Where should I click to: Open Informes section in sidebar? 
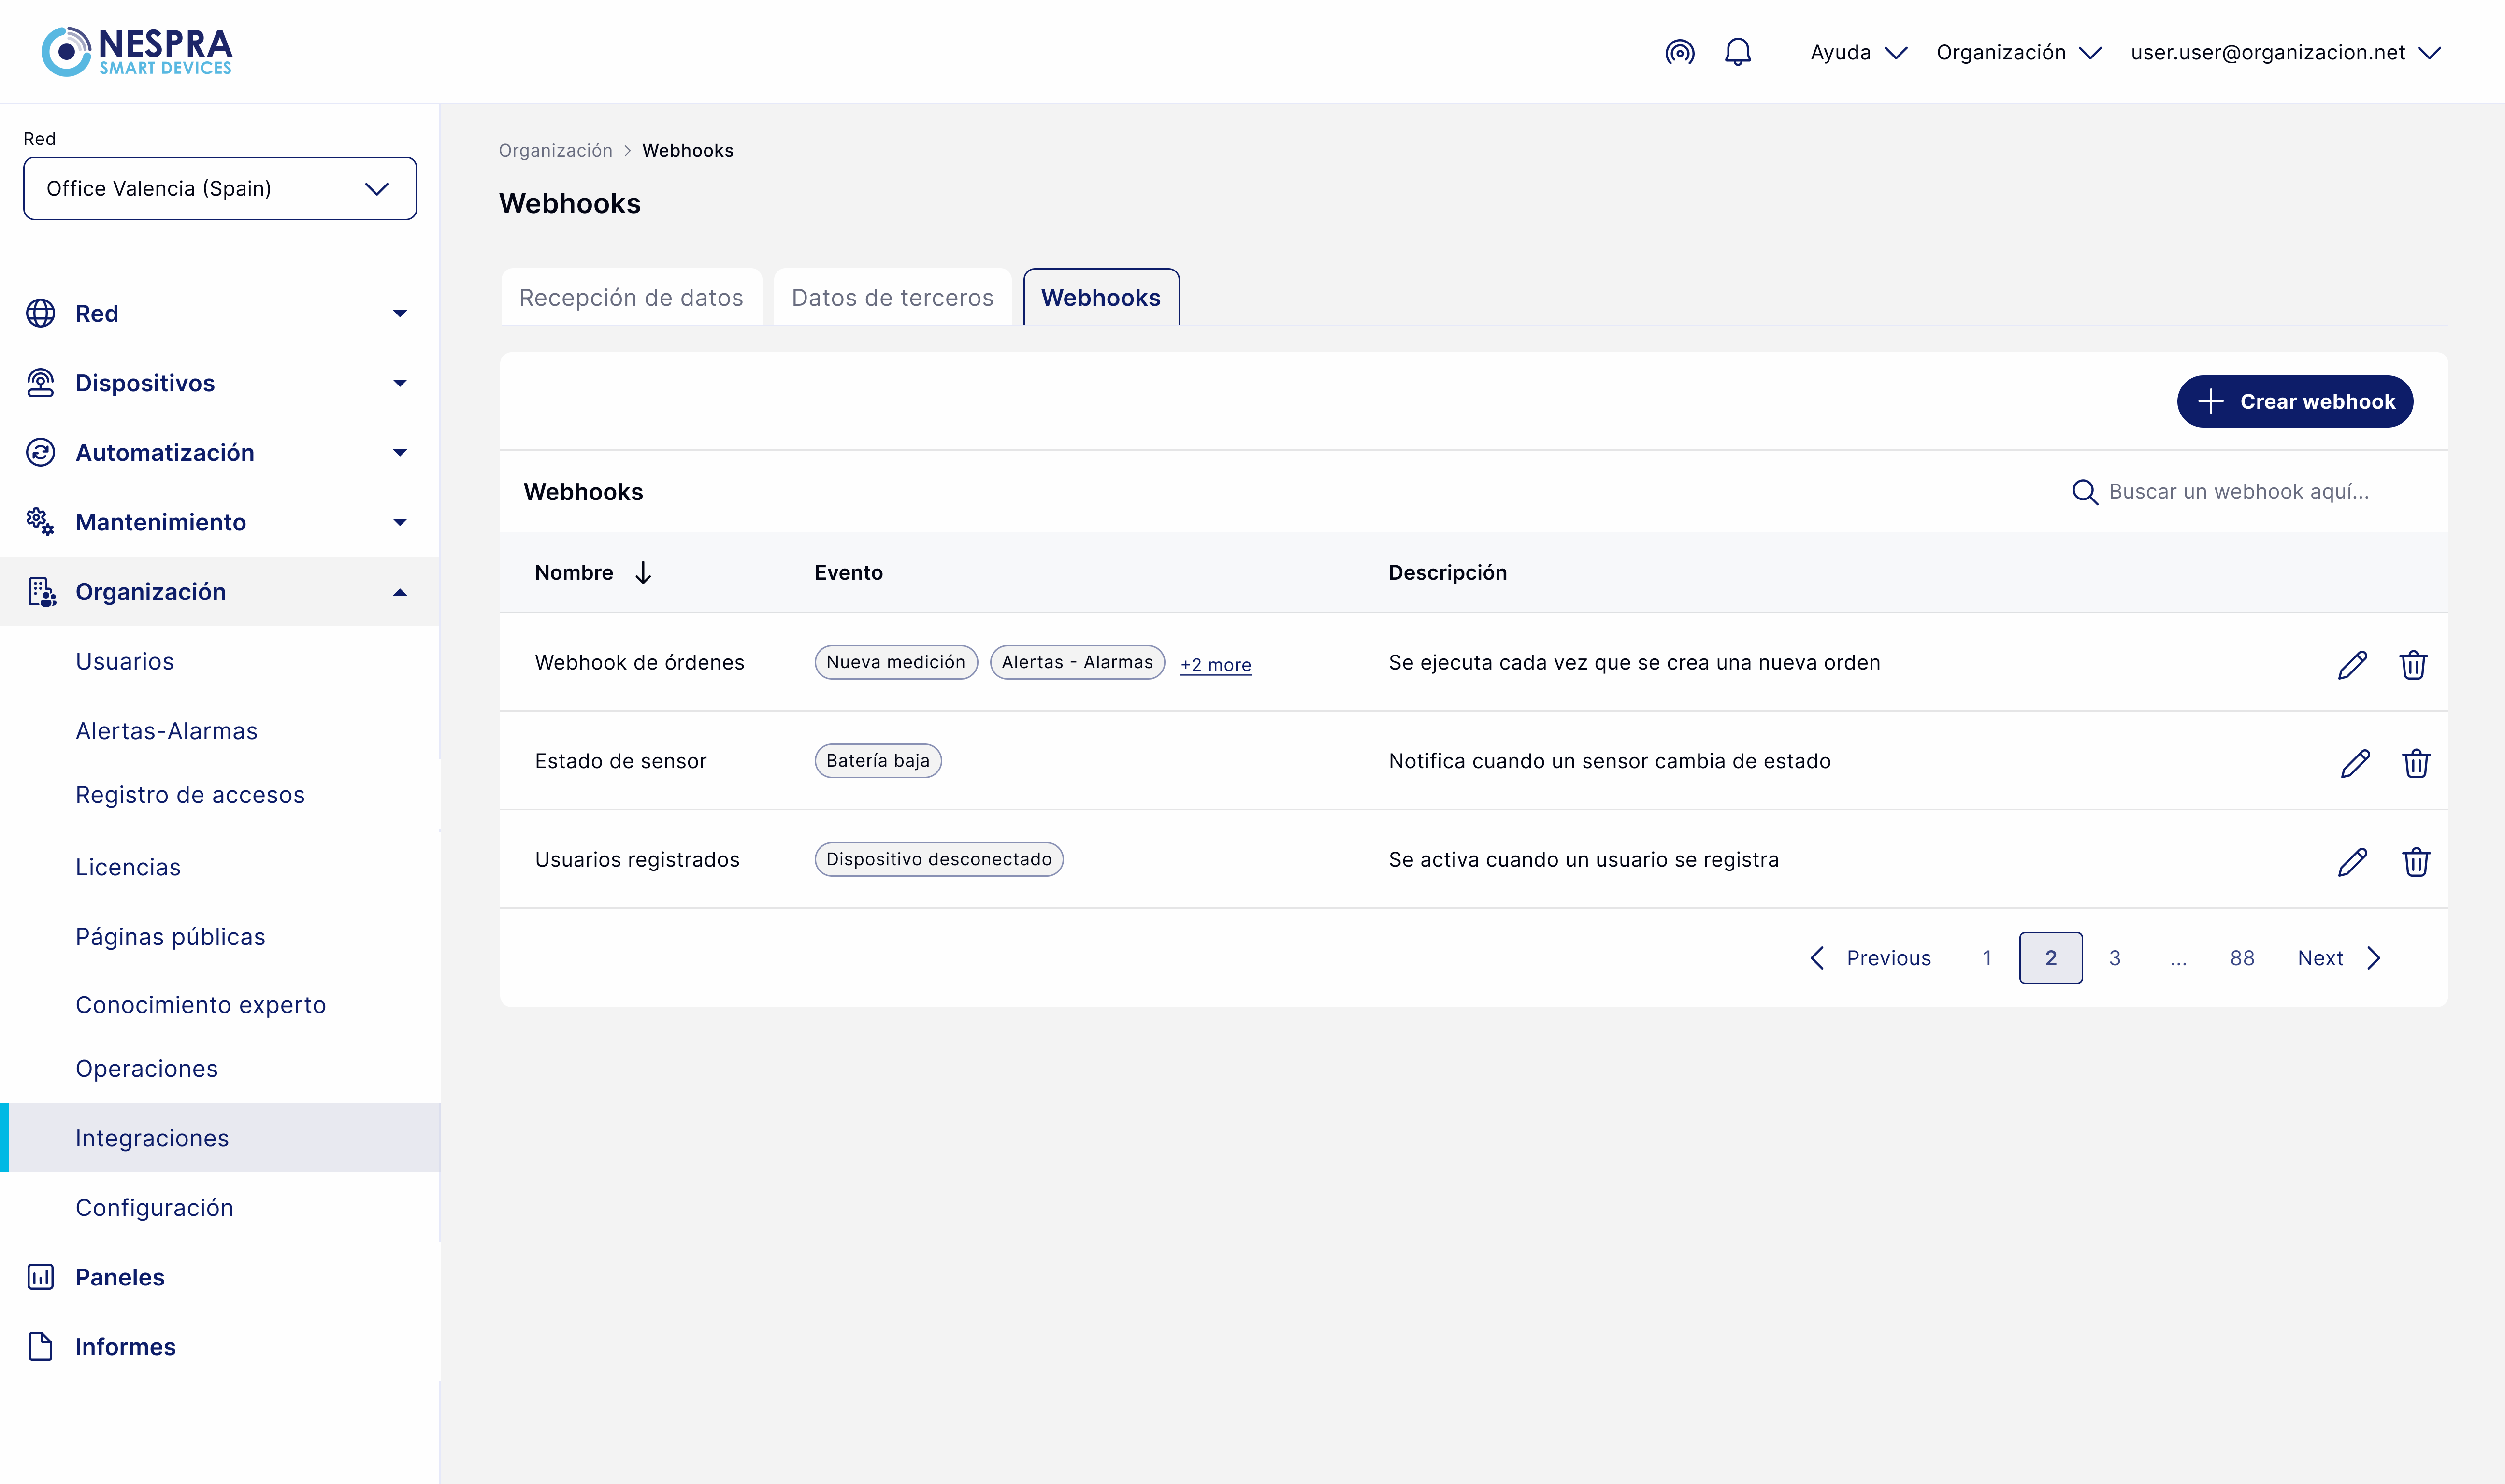pyautogui.click(x=125, y=1346)
